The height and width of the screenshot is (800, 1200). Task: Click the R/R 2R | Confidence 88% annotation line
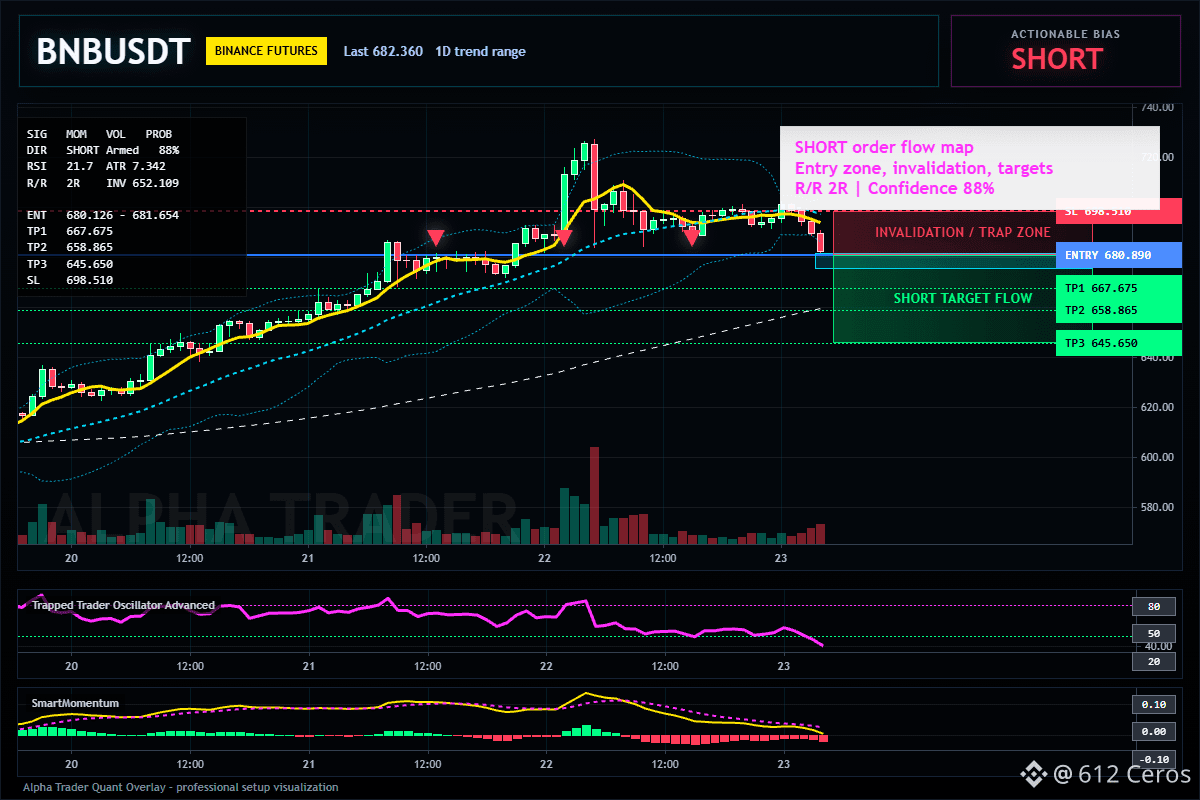pyautogui.click(x=894, y=188)
